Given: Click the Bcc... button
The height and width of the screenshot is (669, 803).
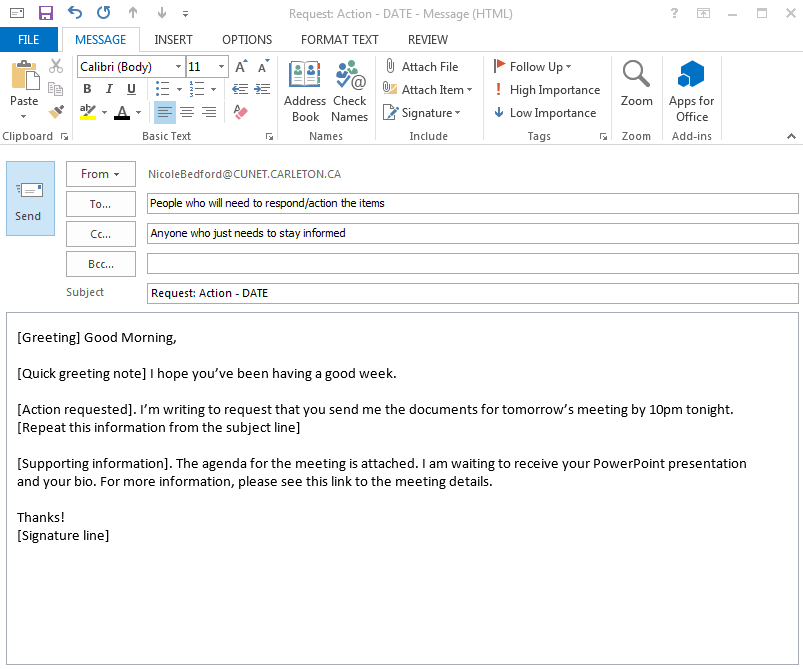Looking at the screenshot, I should (100, 264).
